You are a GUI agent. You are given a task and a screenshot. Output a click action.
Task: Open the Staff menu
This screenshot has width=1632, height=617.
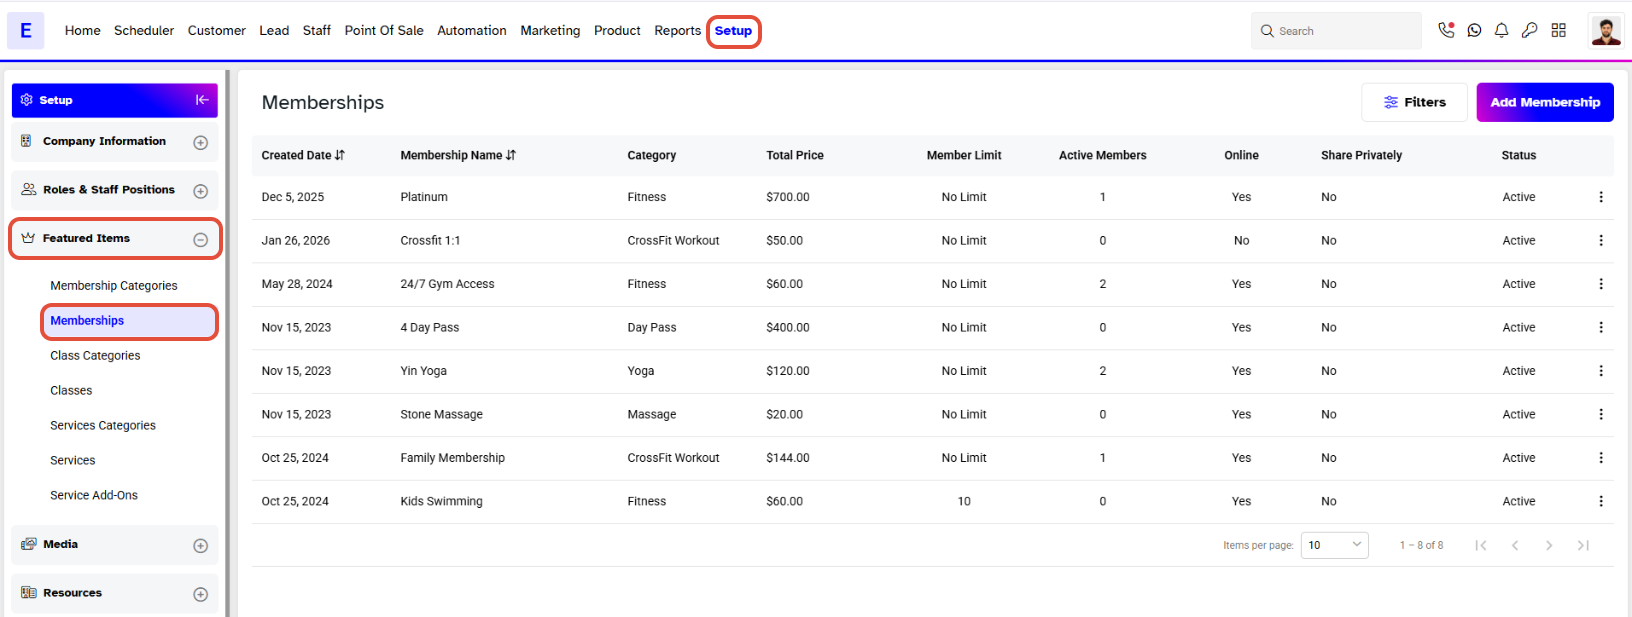pos(317,31)
